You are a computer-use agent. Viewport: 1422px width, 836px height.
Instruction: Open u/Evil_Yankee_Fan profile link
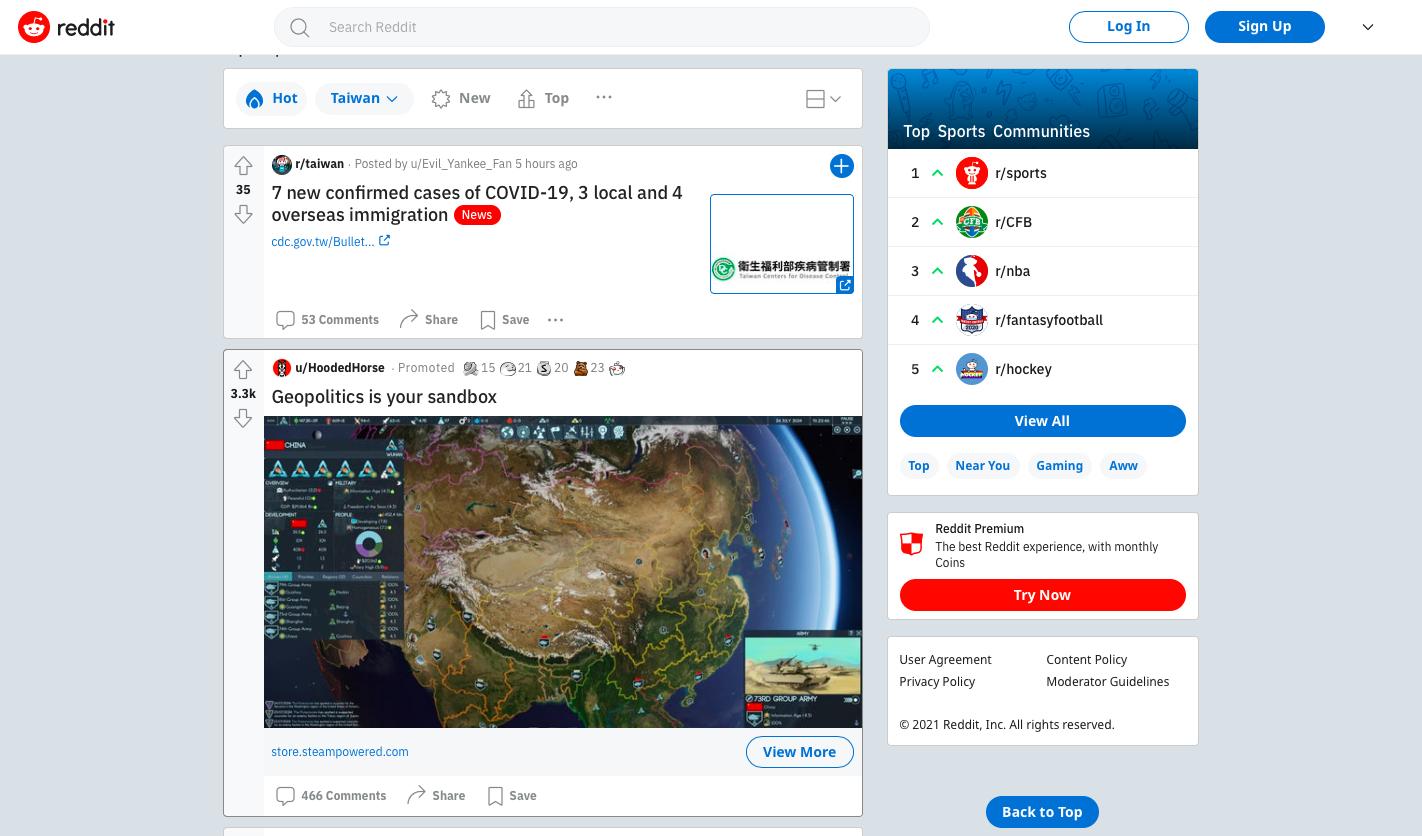pos(461,164)
